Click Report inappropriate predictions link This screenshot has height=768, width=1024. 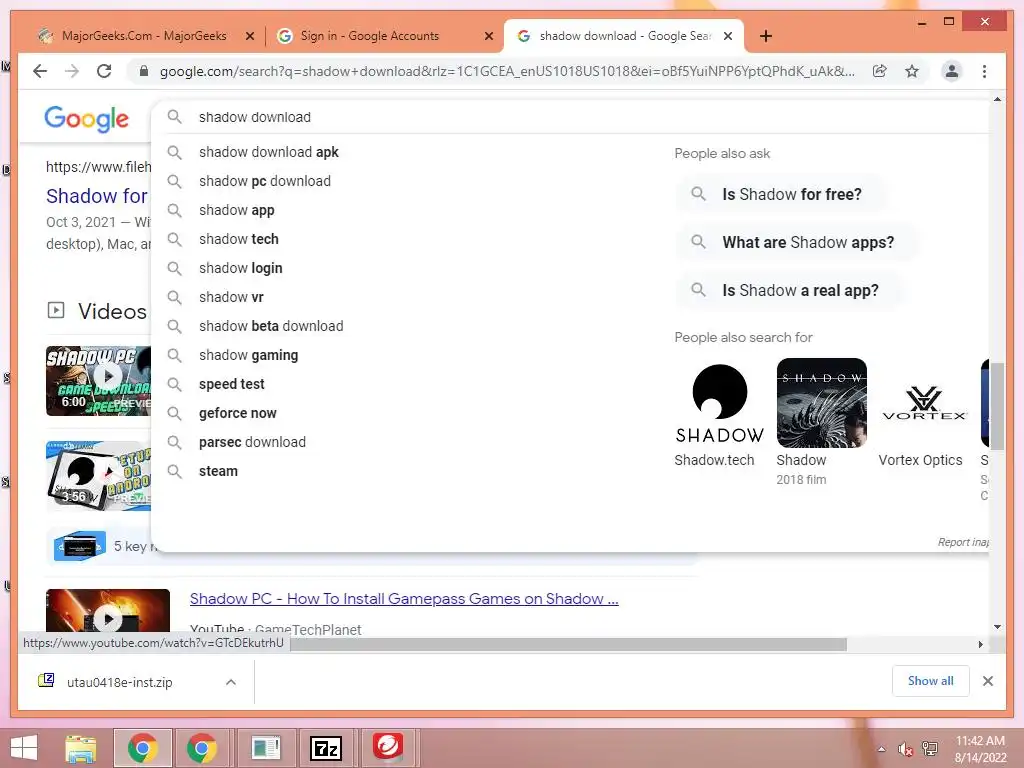(x=963, y=542)
